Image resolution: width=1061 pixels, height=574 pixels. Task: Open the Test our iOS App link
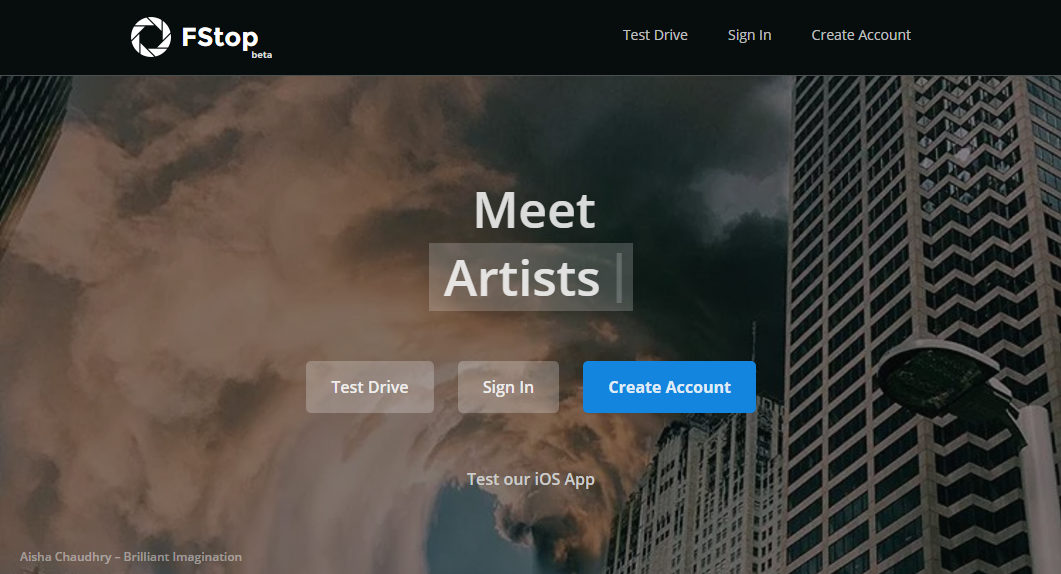pyautogui.click(x=530, y=479)
